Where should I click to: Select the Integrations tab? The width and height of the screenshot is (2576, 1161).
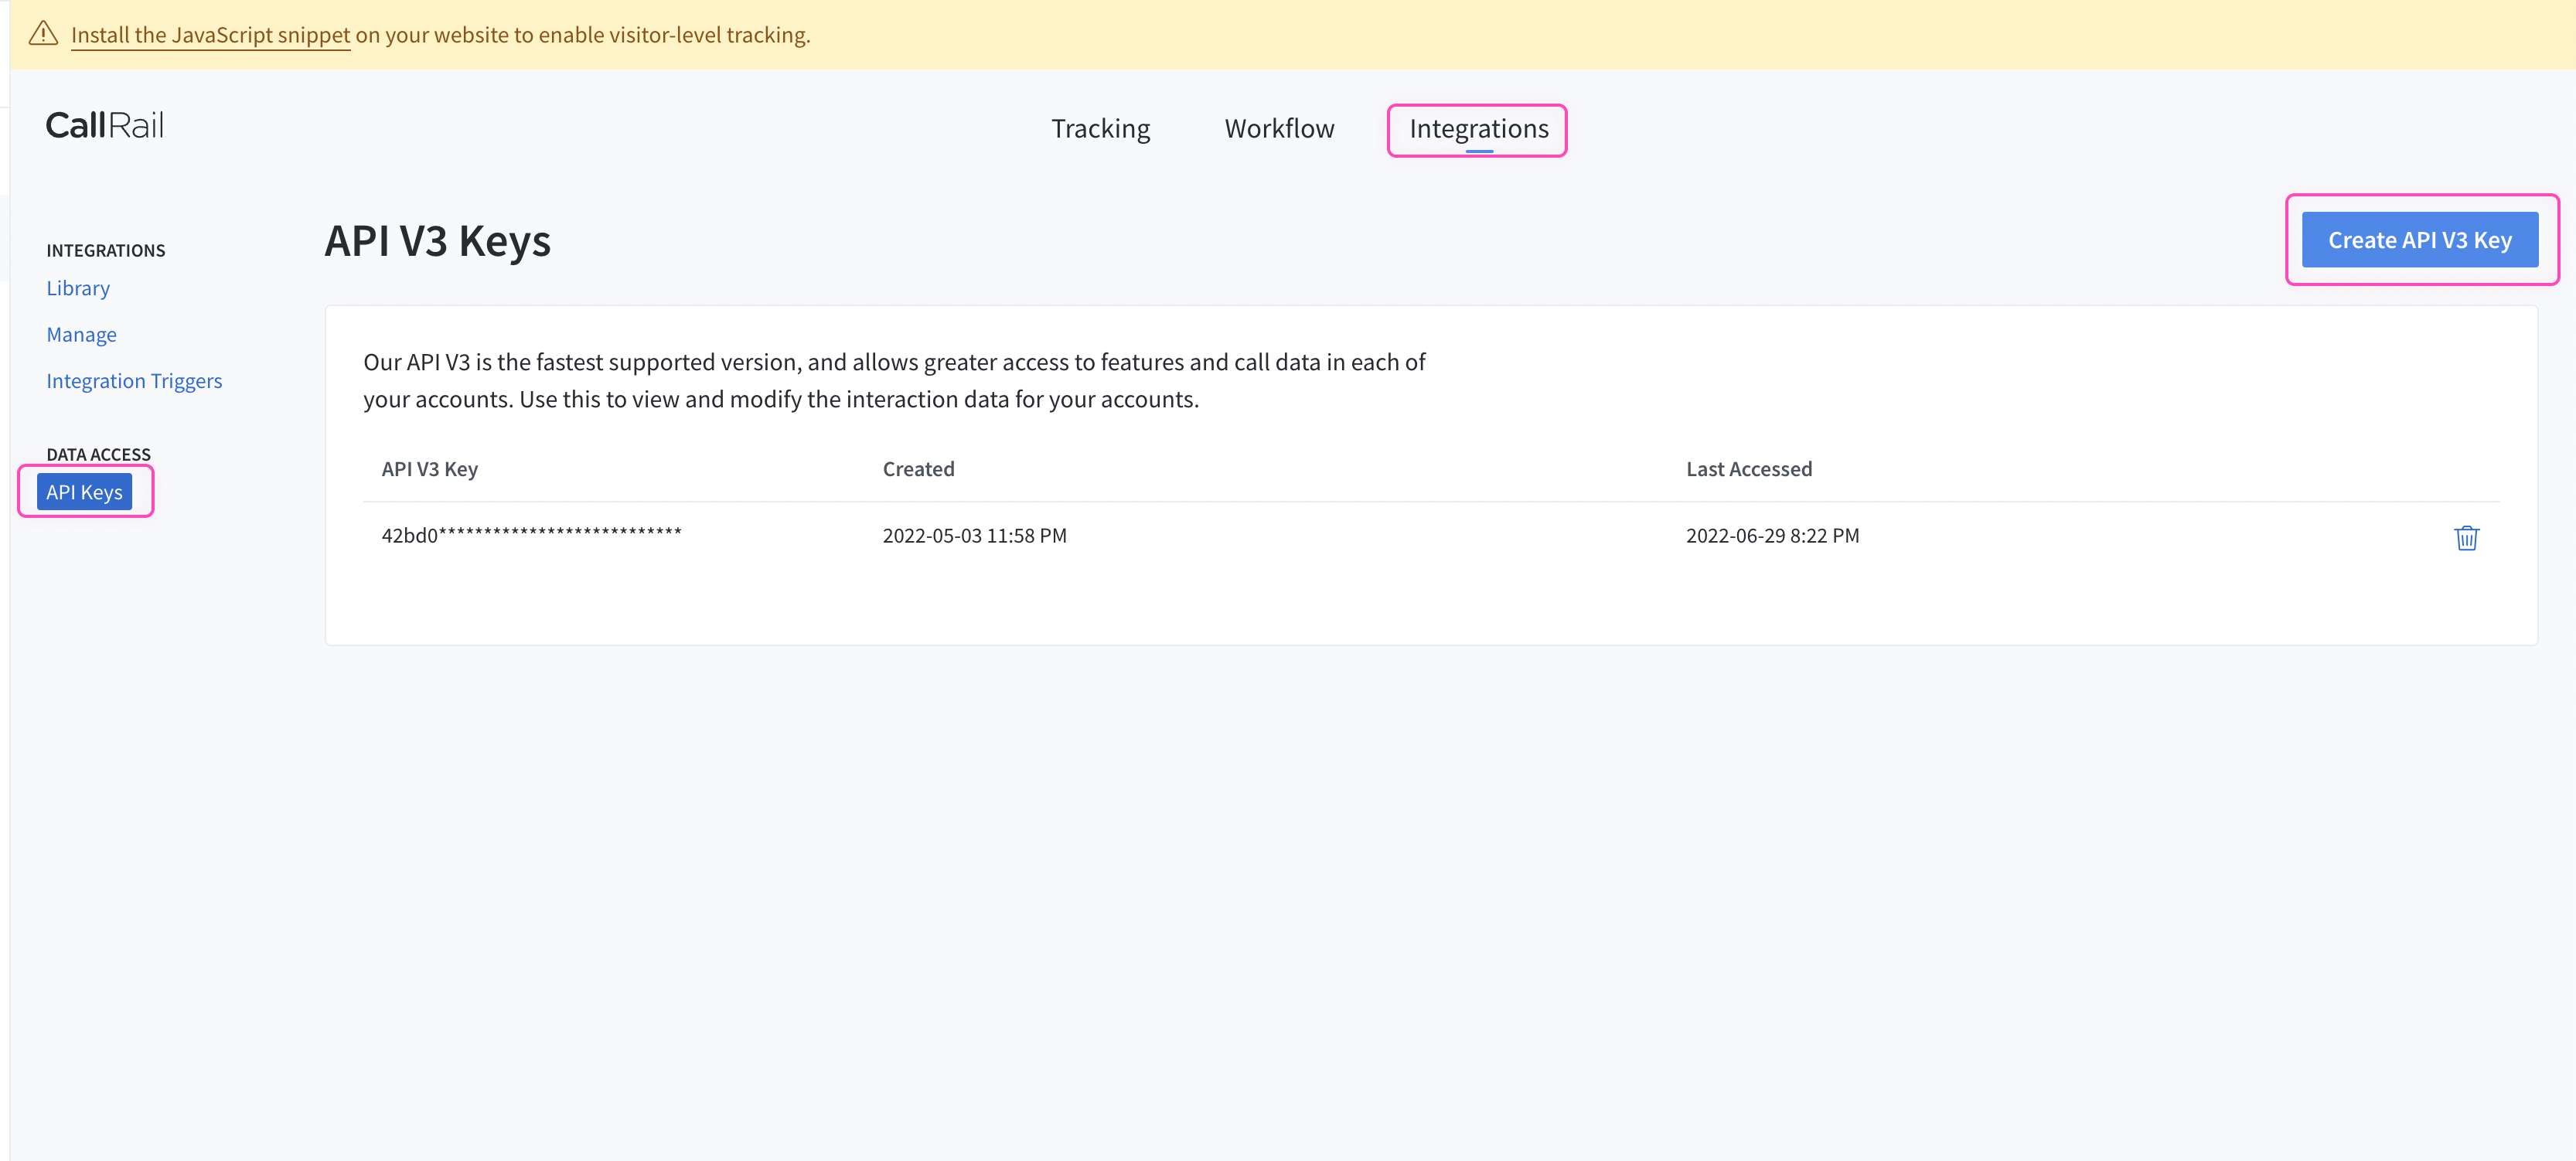coord(1477,129)
